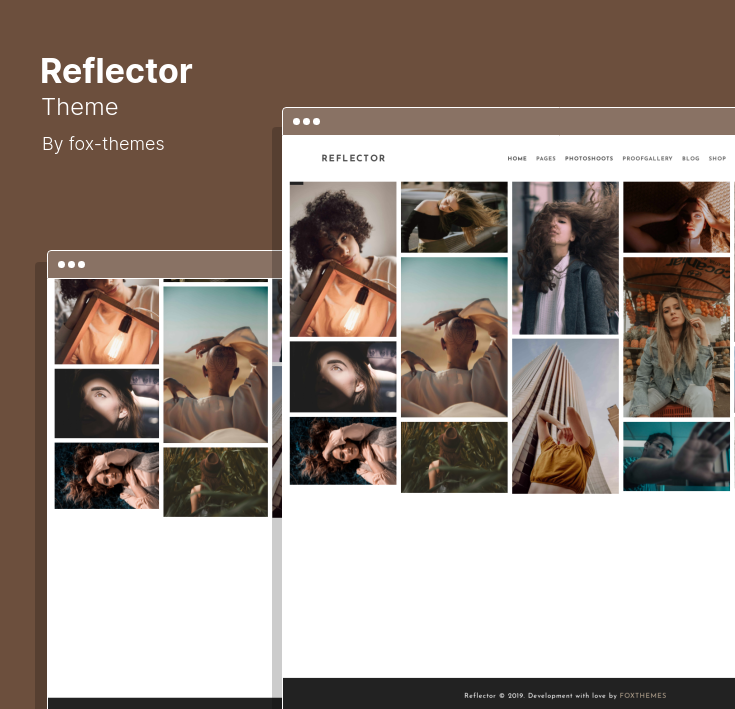Viewport: 735px width, 709px height.
Task: Click the first window dot, back browser
Action: pos(61,264)
